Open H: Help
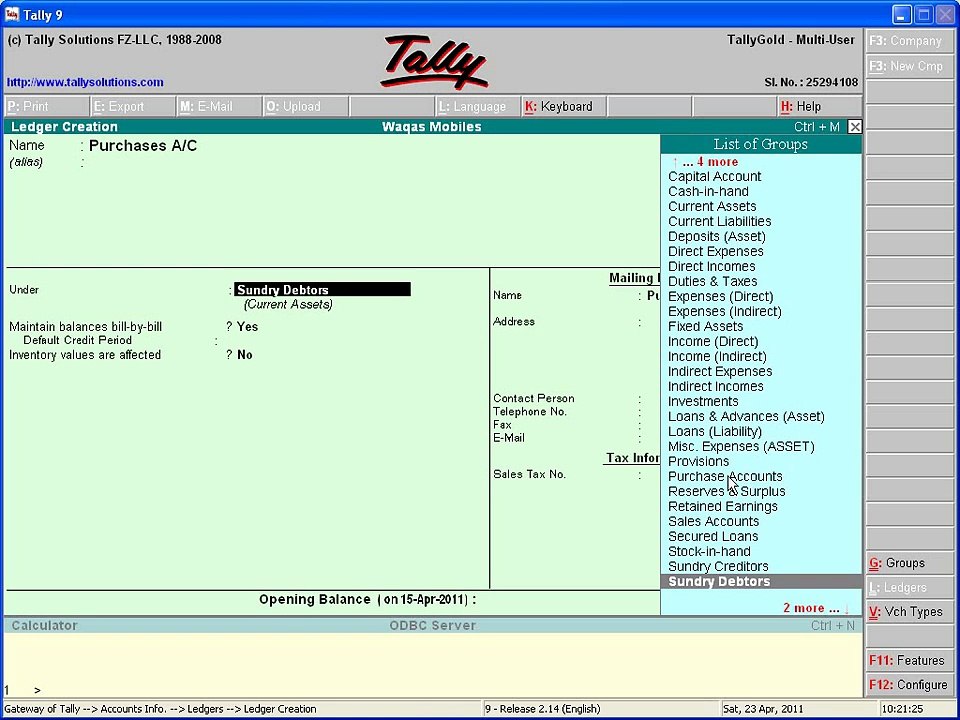The image size is (960, 720). coord(820,107)
